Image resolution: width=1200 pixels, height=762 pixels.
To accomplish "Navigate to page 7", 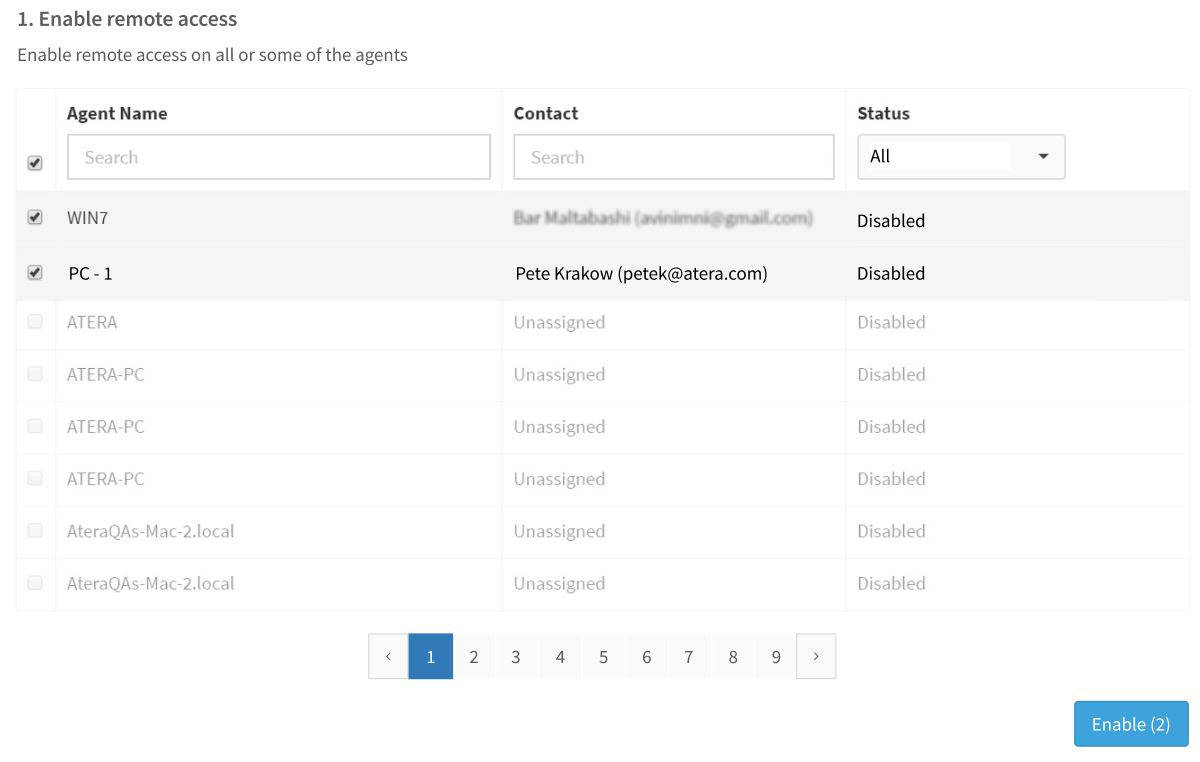I will [689, 657].
